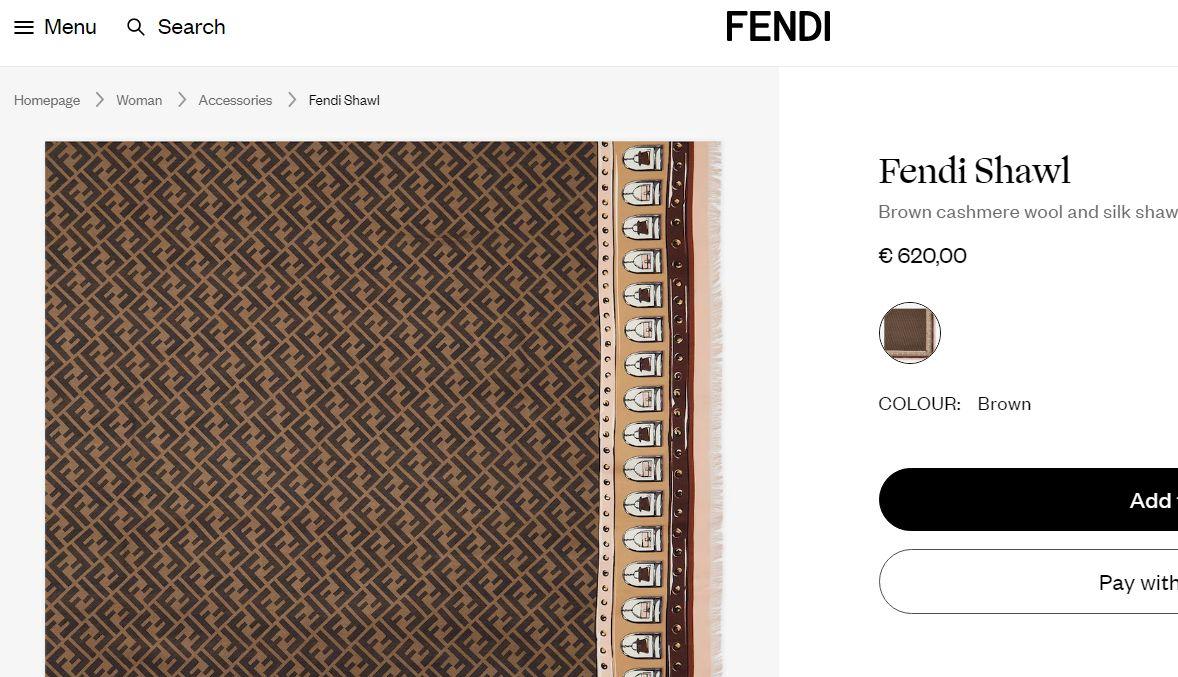This screenshot has width=1178, height=677.
Task: Click chevron after Homepage breadcrumb
Action: (99, 100)
